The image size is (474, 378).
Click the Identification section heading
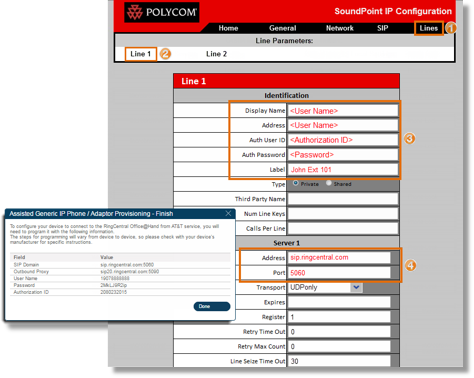pos(286,96)
